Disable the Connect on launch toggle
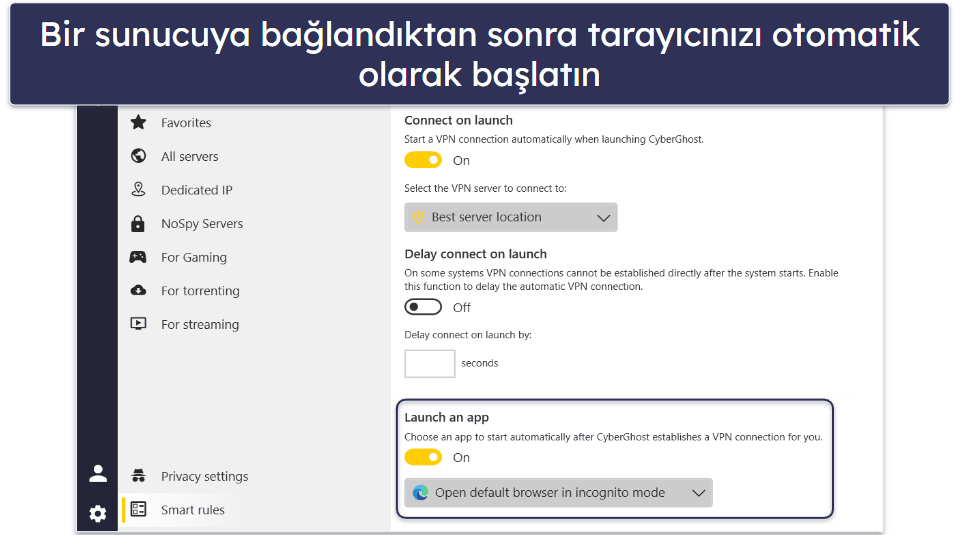The image size is (963, 535). [423, 160]
